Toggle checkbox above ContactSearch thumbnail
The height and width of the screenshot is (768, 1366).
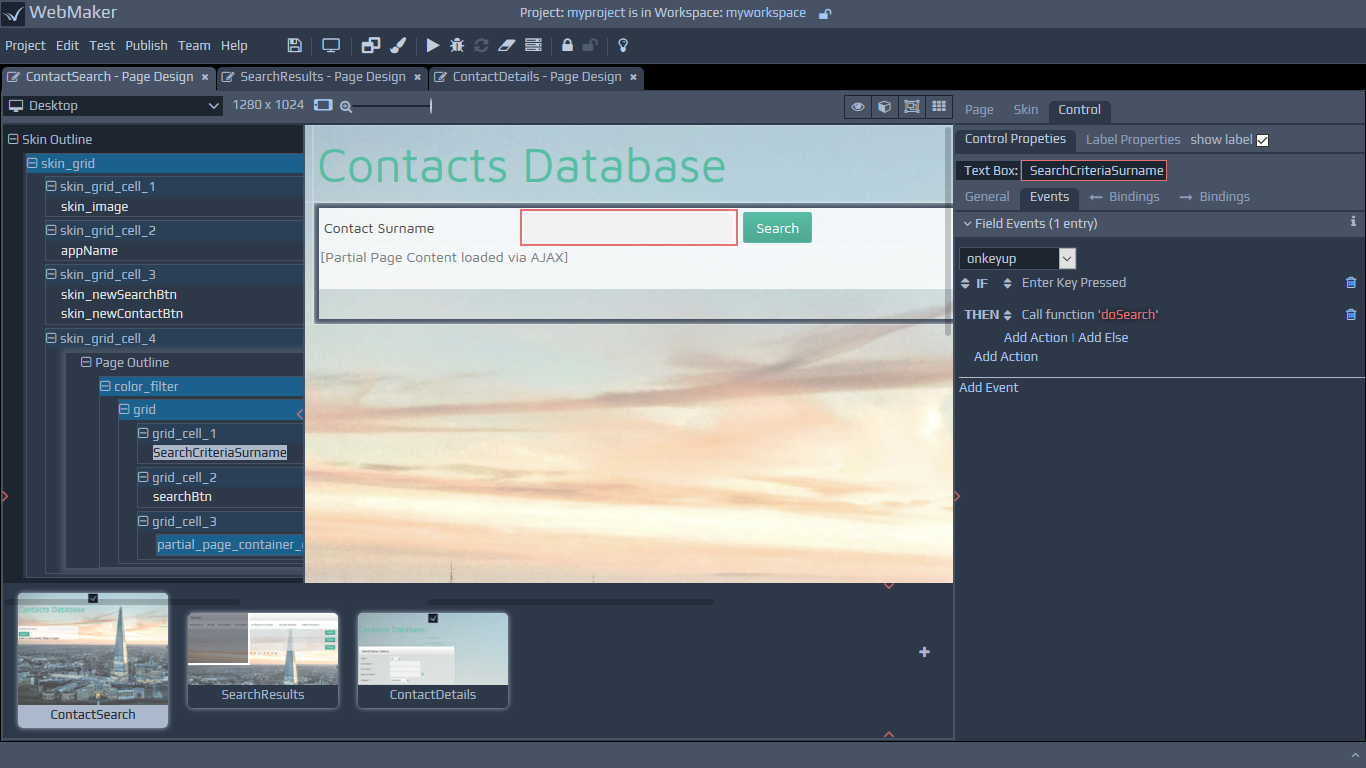coord(93,598)
